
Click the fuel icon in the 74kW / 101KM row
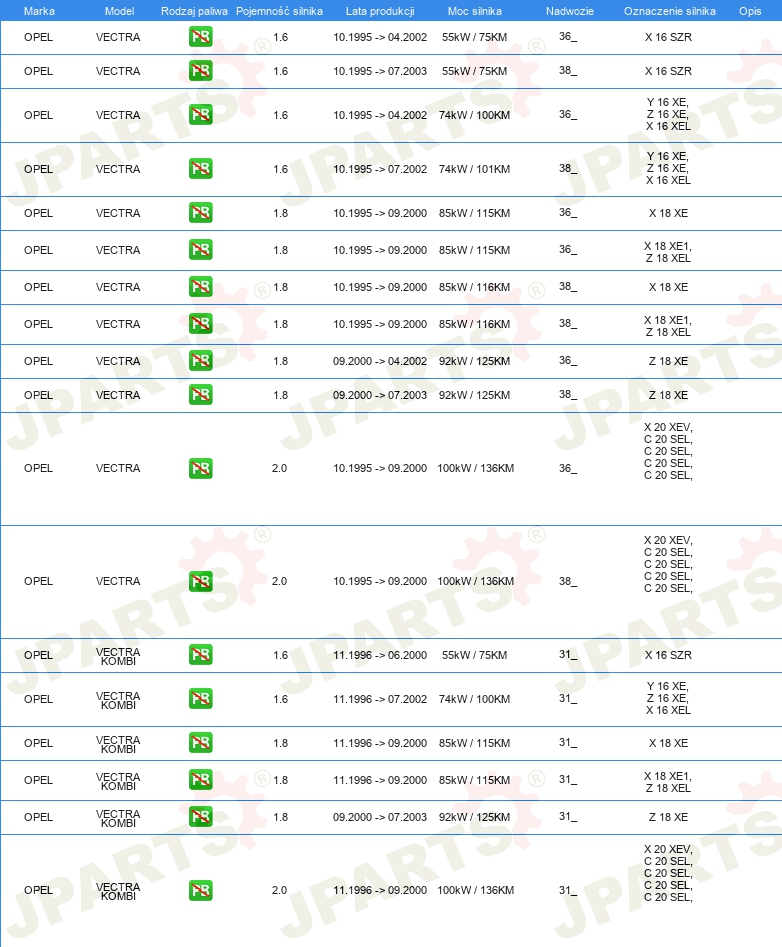pos(200,169)
